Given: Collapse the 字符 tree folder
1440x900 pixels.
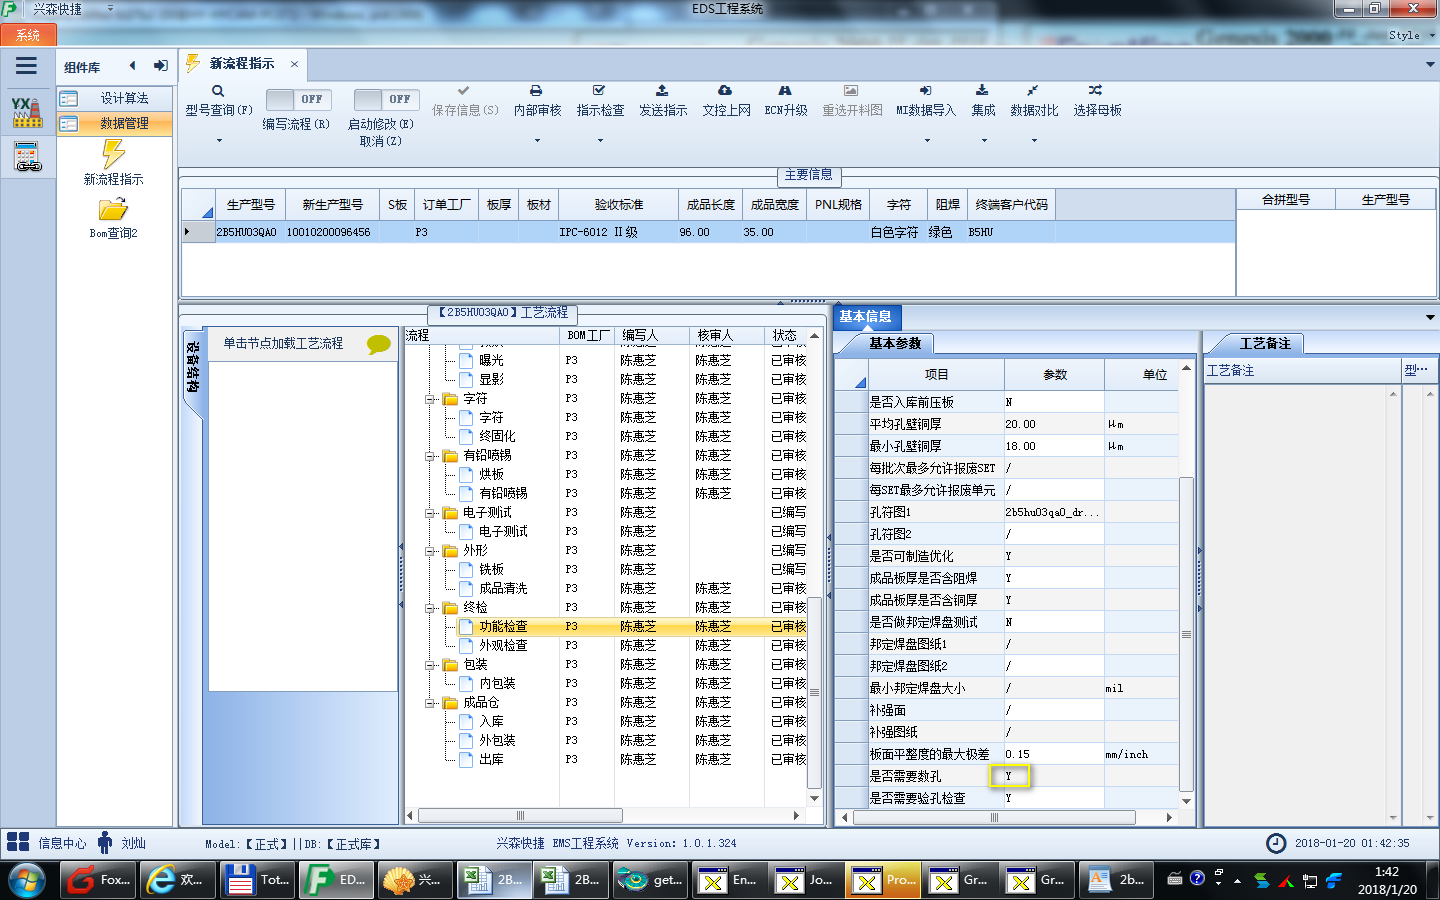Looking at the screenshot, I should coord(430,398).
